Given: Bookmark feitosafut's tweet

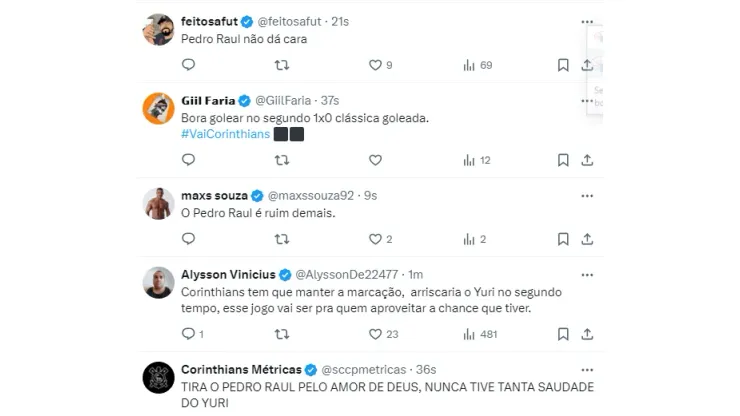Looking at the screenshot, I should pyautogui.click(x=562, y=65).
